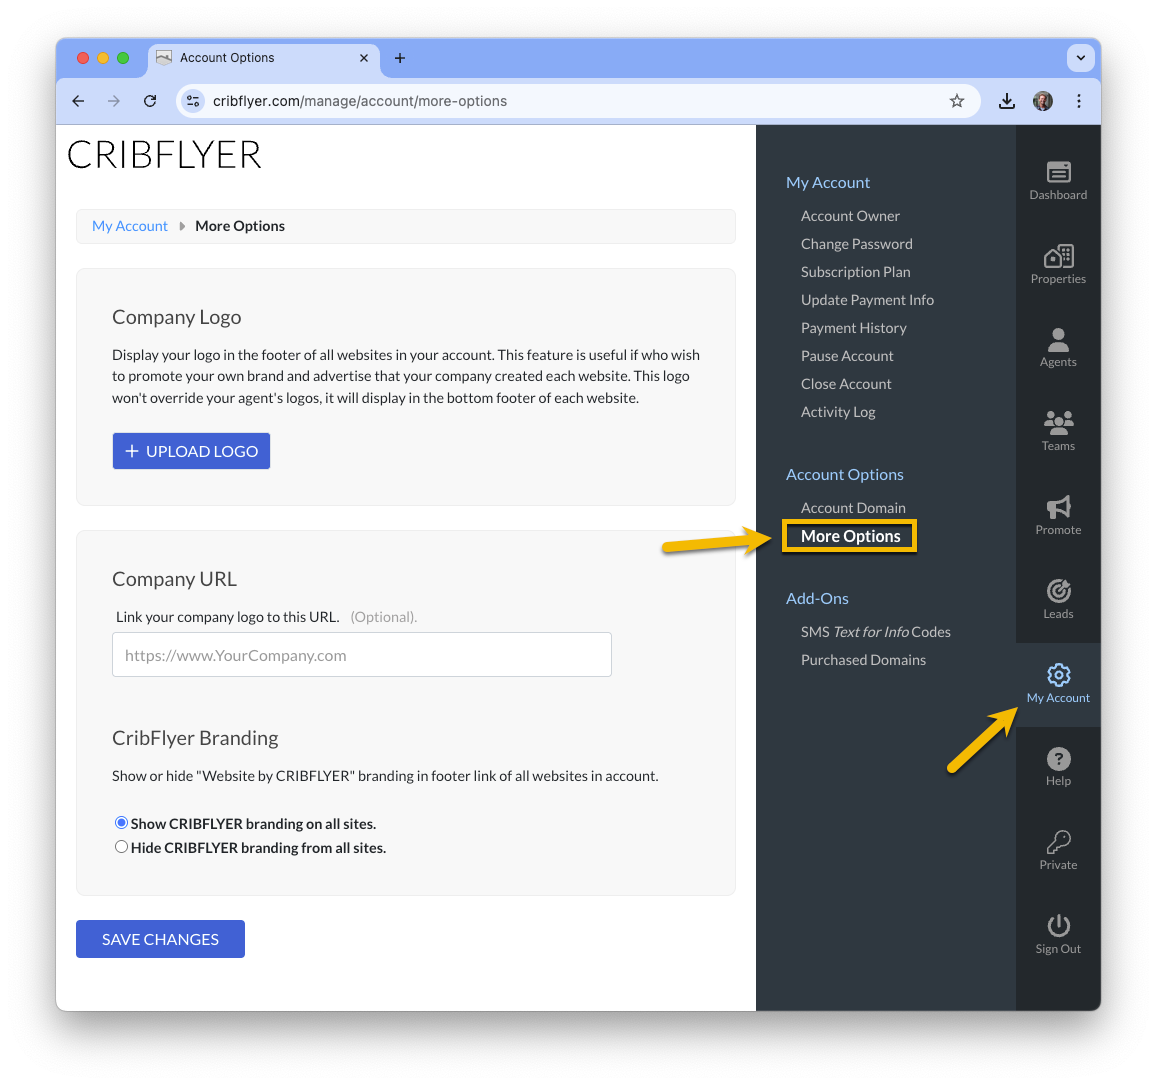
Task: Open the Leads target icon
Action: (1058, 591)
